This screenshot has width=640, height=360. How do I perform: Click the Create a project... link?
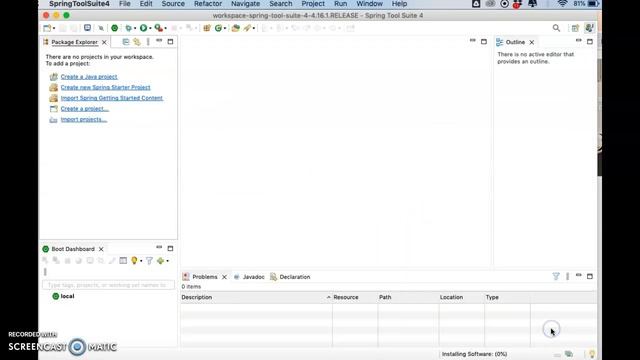coord(85,109)
